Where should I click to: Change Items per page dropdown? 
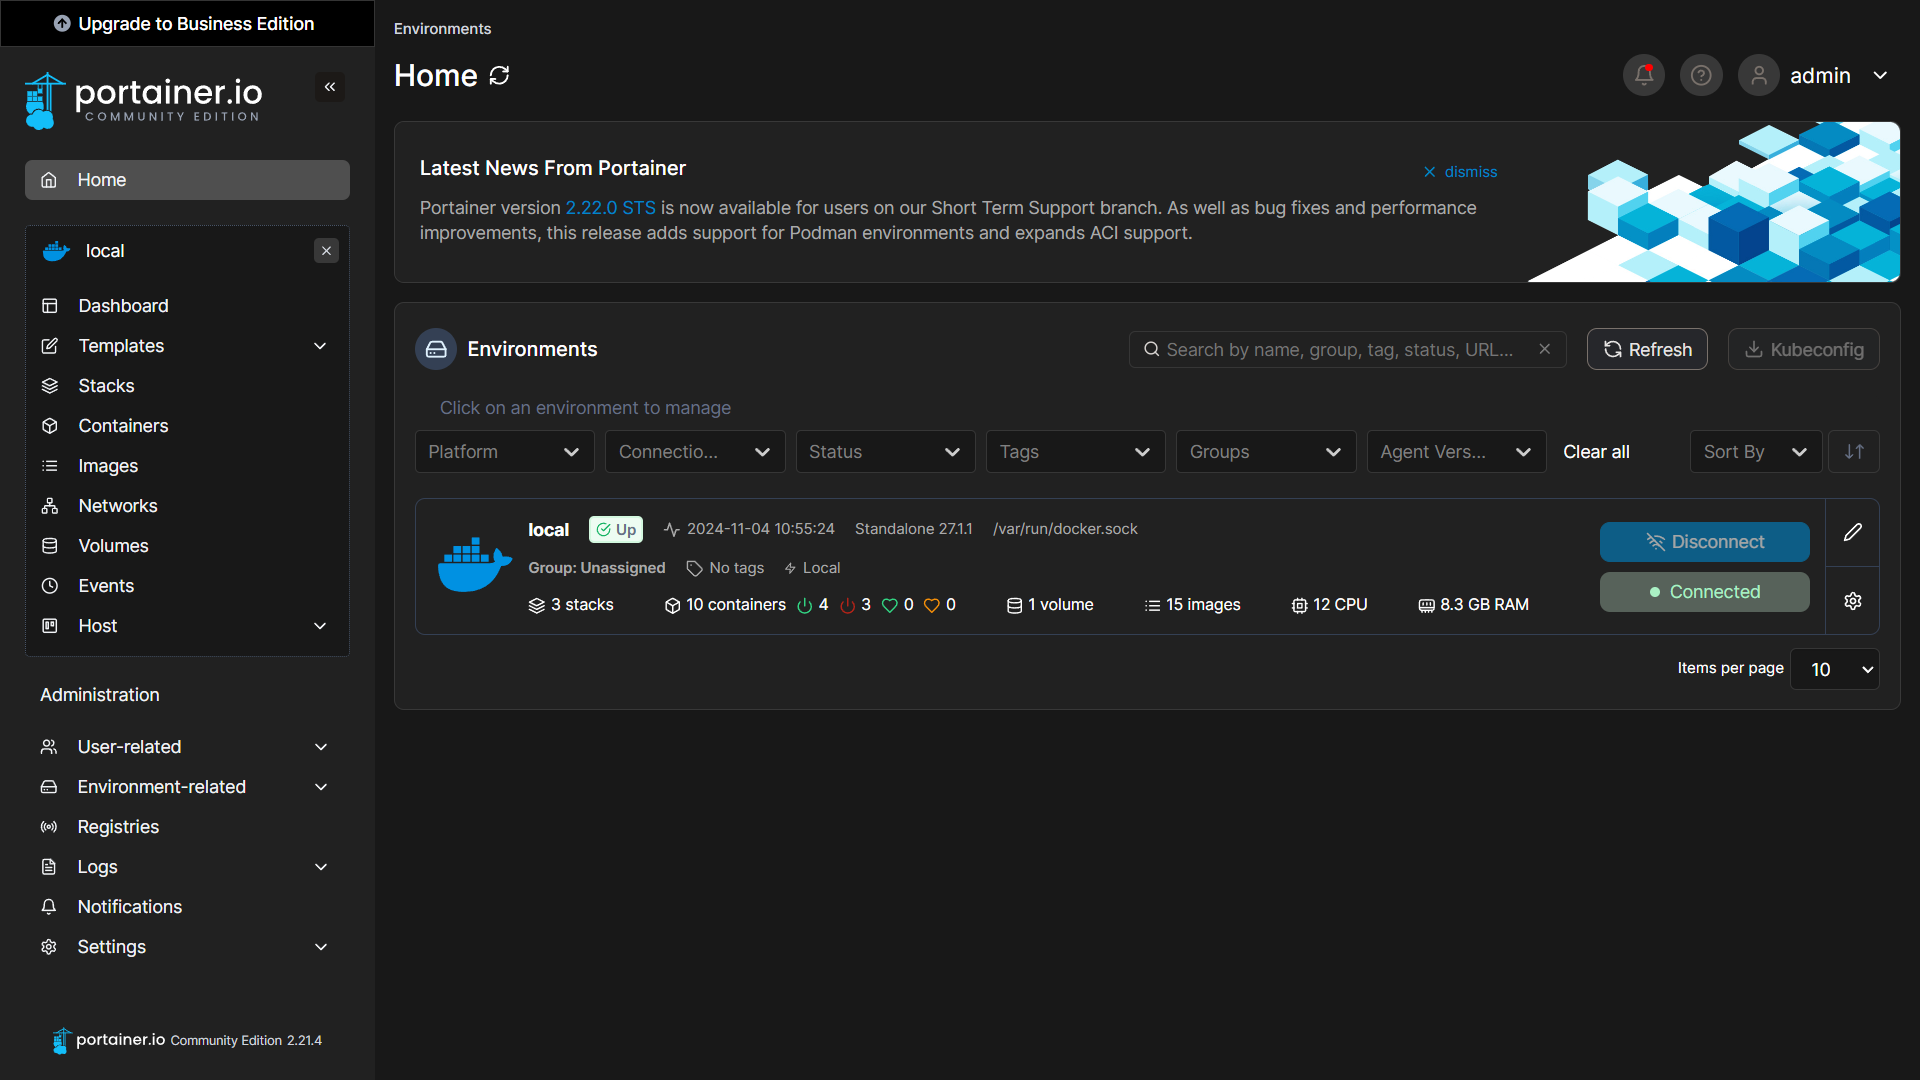pos(1835,669)
